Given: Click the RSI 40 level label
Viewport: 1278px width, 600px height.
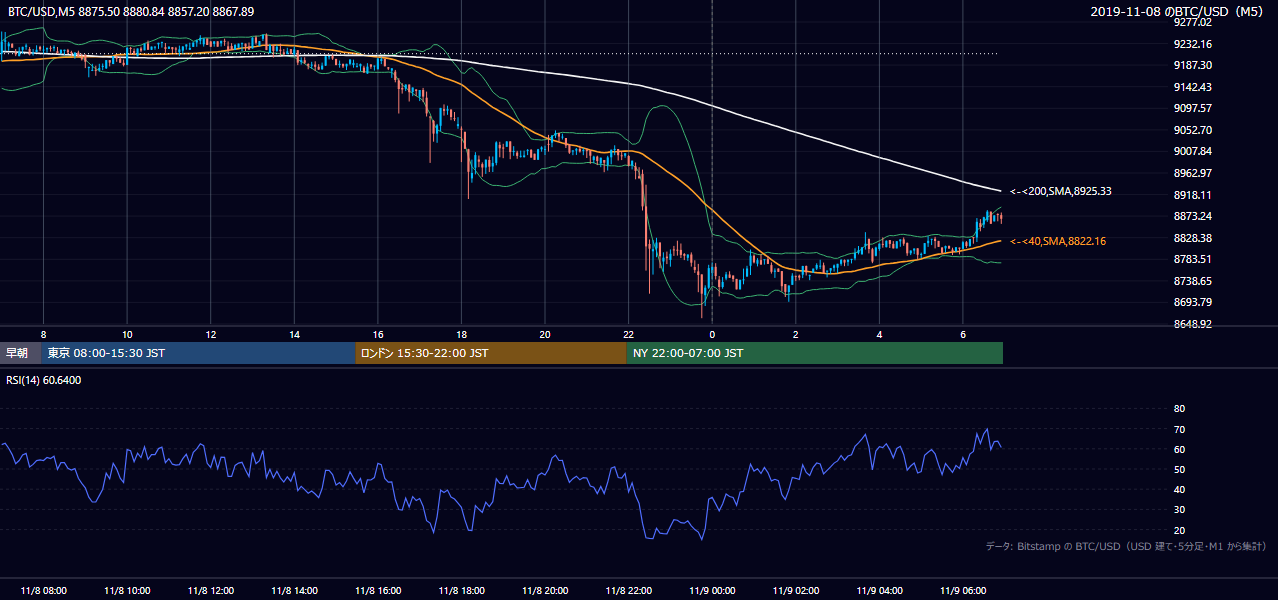Looking at the screenshot, I should coord(1179,489).
